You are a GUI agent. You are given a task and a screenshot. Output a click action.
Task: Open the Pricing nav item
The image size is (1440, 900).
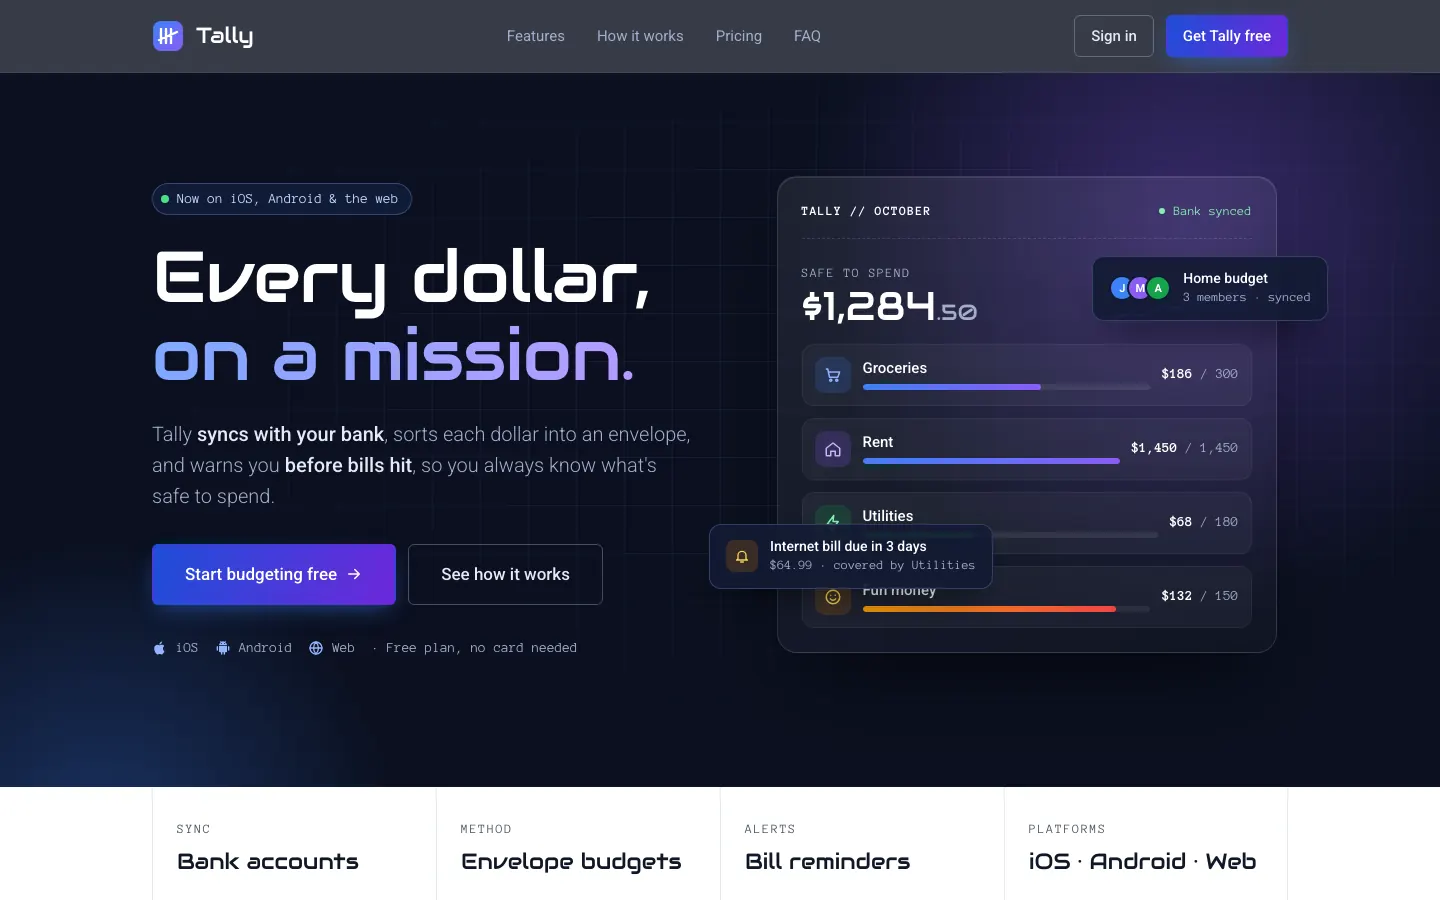[x=739, y=36]
